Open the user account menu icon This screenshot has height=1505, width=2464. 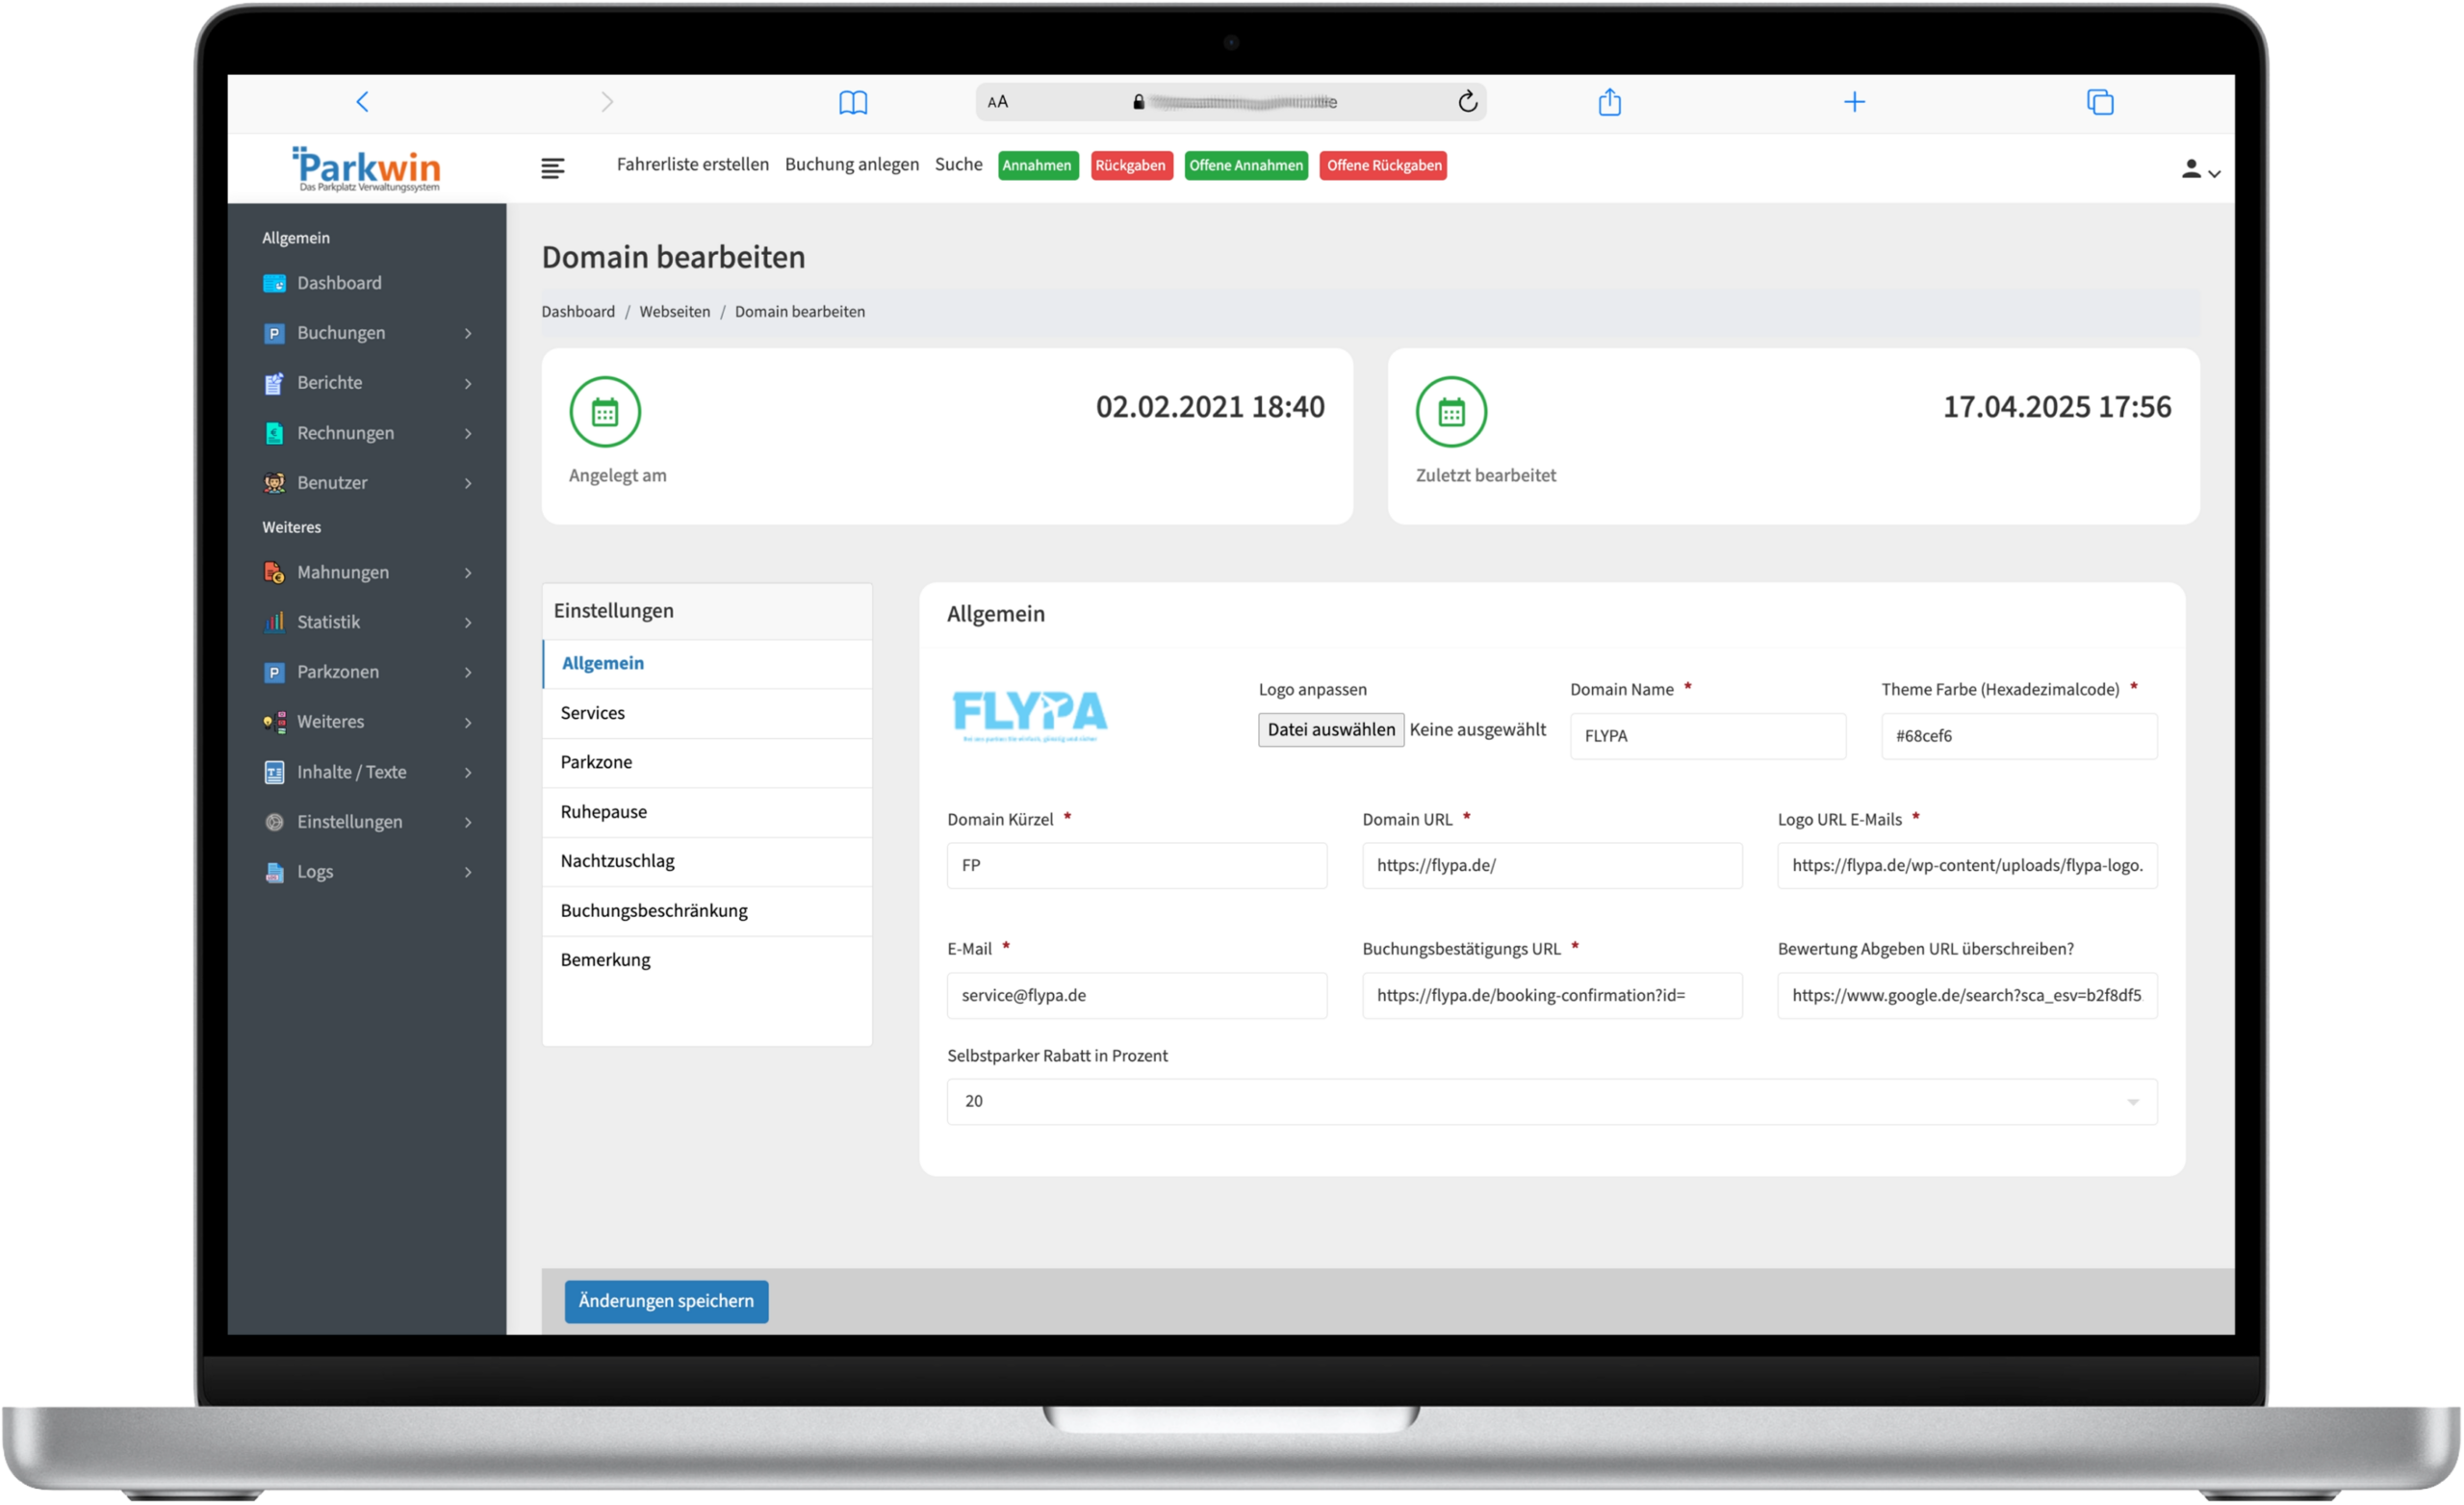[x=2199, y=170]
